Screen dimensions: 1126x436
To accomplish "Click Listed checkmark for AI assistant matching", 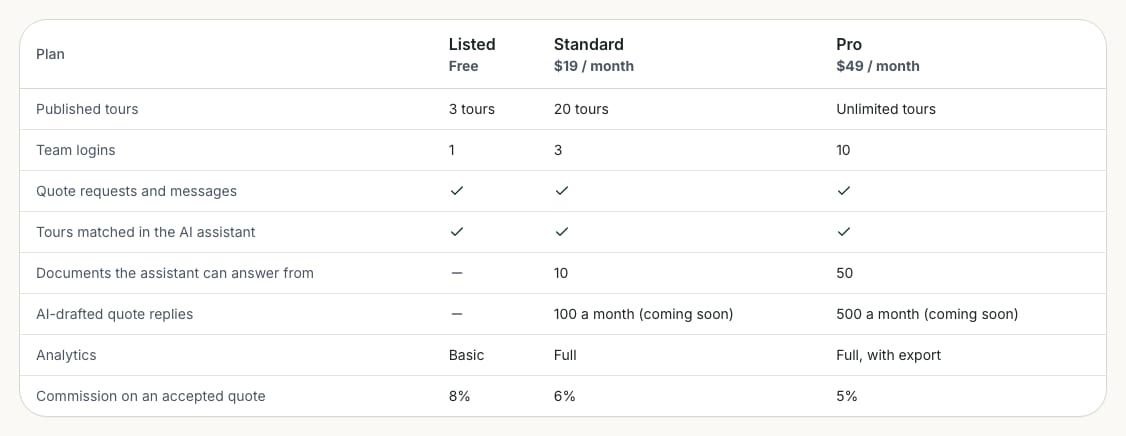I will pos(457,232).
